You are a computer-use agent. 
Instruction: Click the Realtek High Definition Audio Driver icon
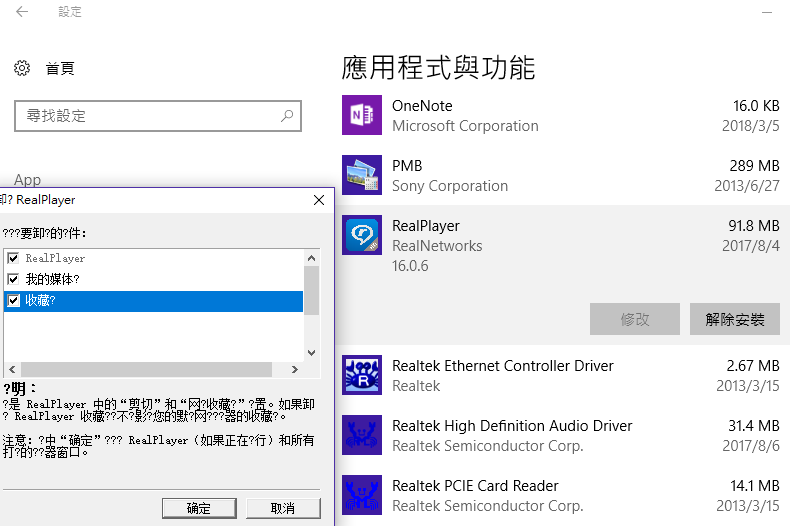(x=362, y=435)
